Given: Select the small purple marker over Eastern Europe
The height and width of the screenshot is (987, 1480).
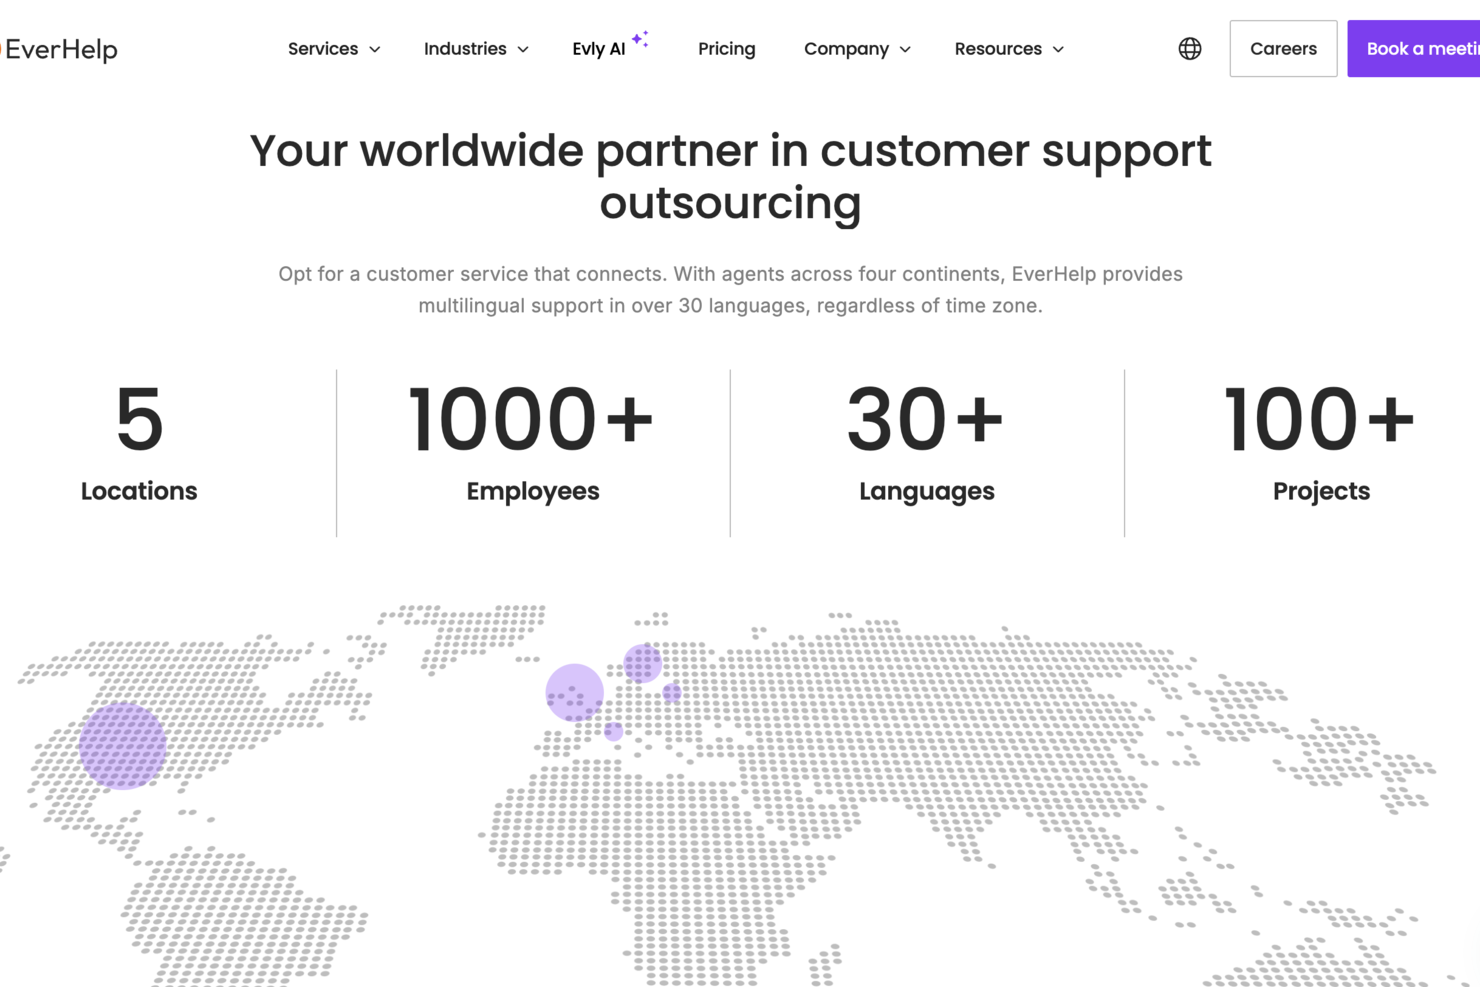Looking at the screenshot, I should pyautogui.click(x=671, y=691).
